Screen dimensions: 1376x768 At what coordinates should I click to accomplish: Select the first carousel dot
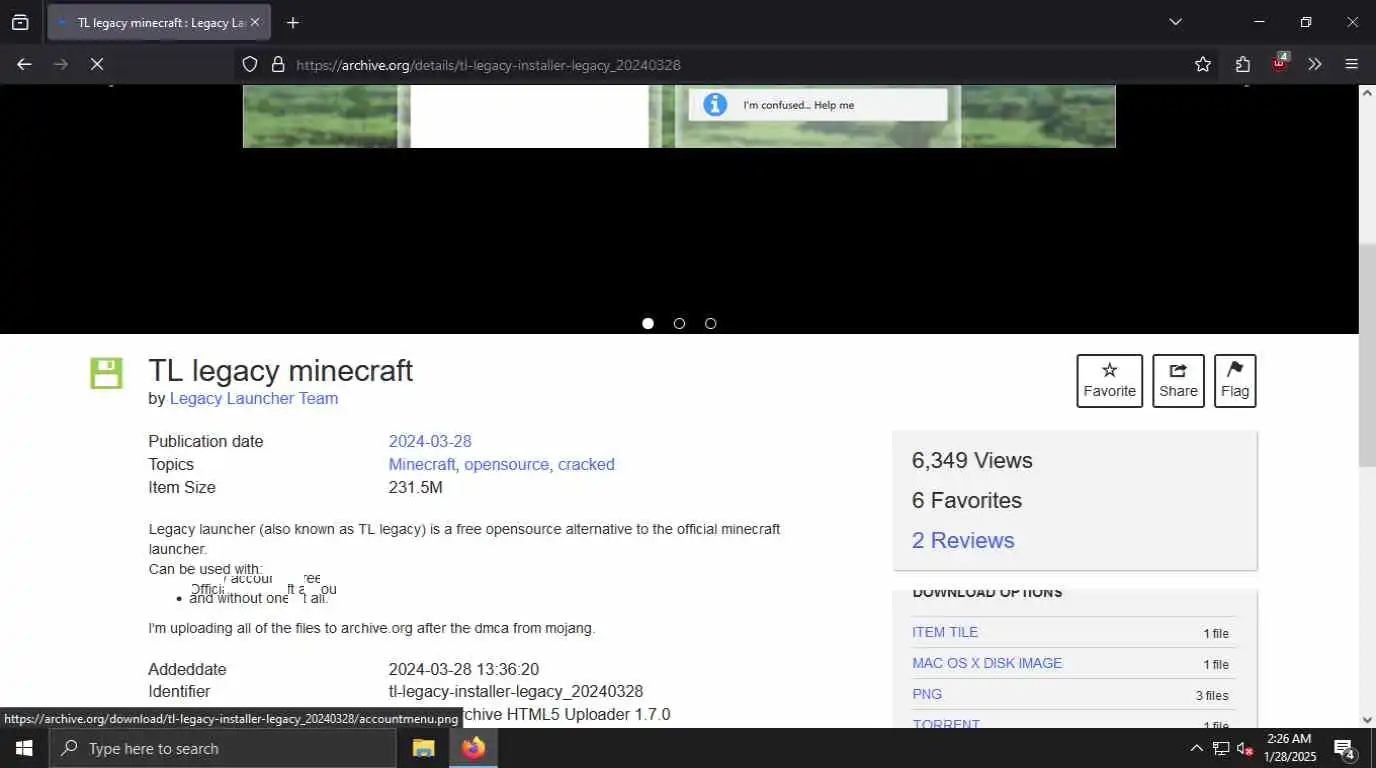(x=648, y=323)
